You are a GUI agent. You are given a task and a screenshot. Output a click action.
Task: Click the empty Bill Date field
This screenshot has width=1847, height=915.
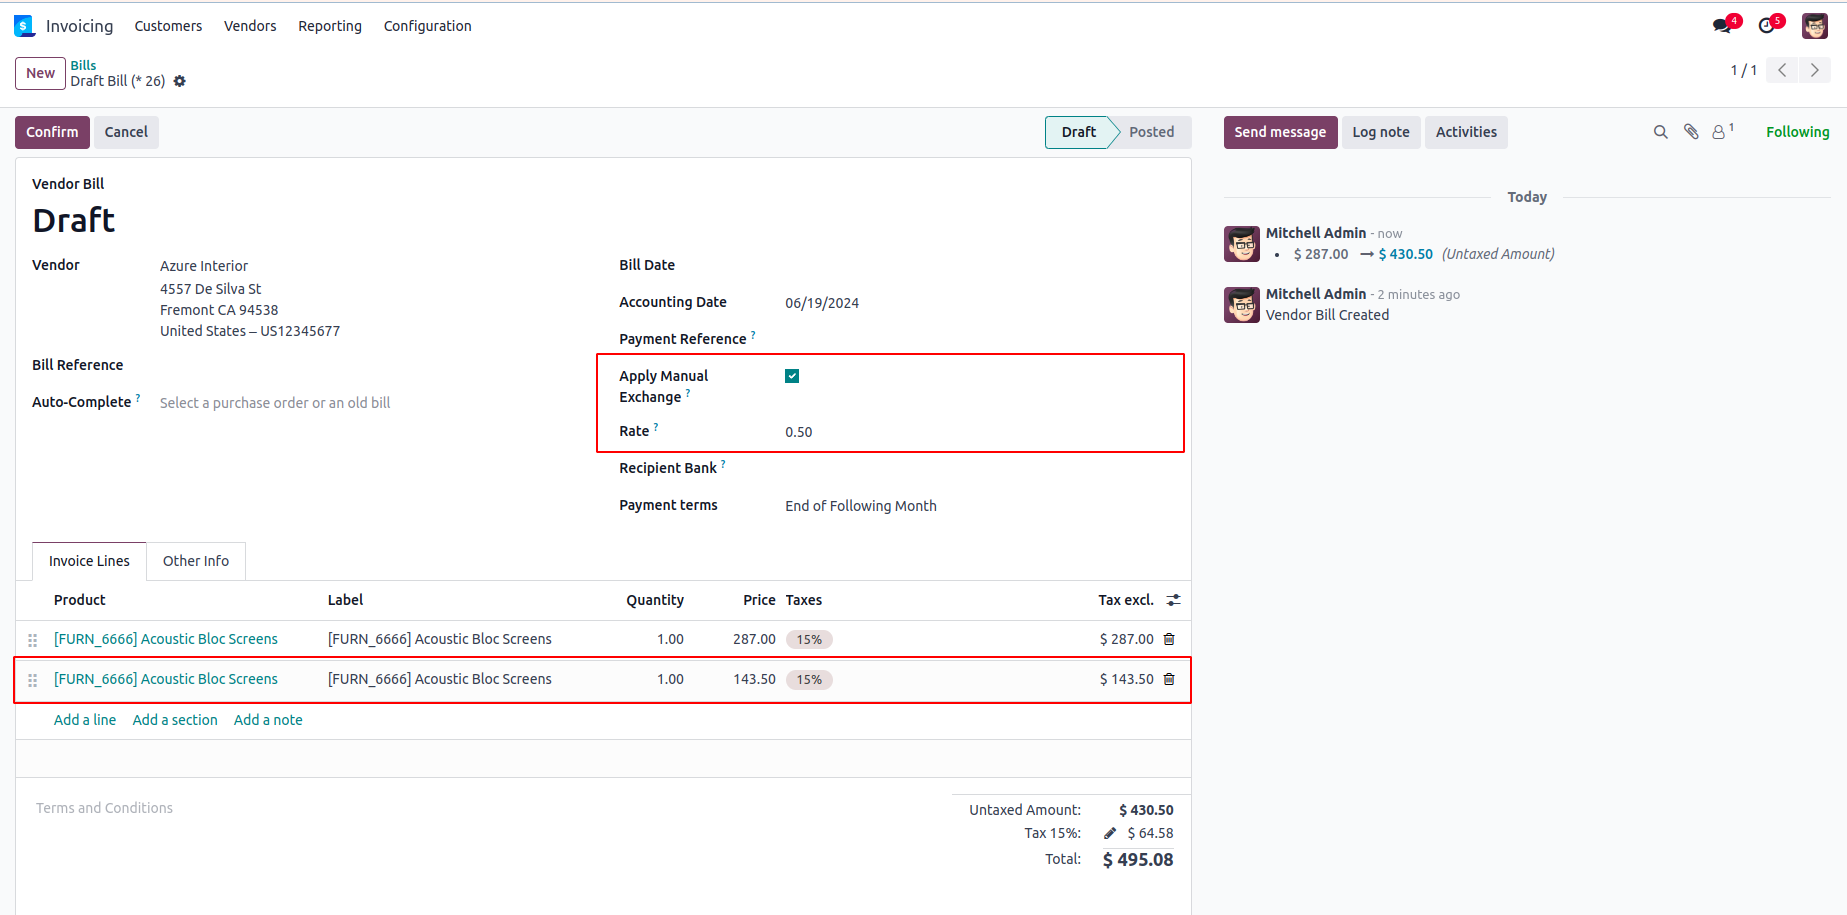(980, 265)
